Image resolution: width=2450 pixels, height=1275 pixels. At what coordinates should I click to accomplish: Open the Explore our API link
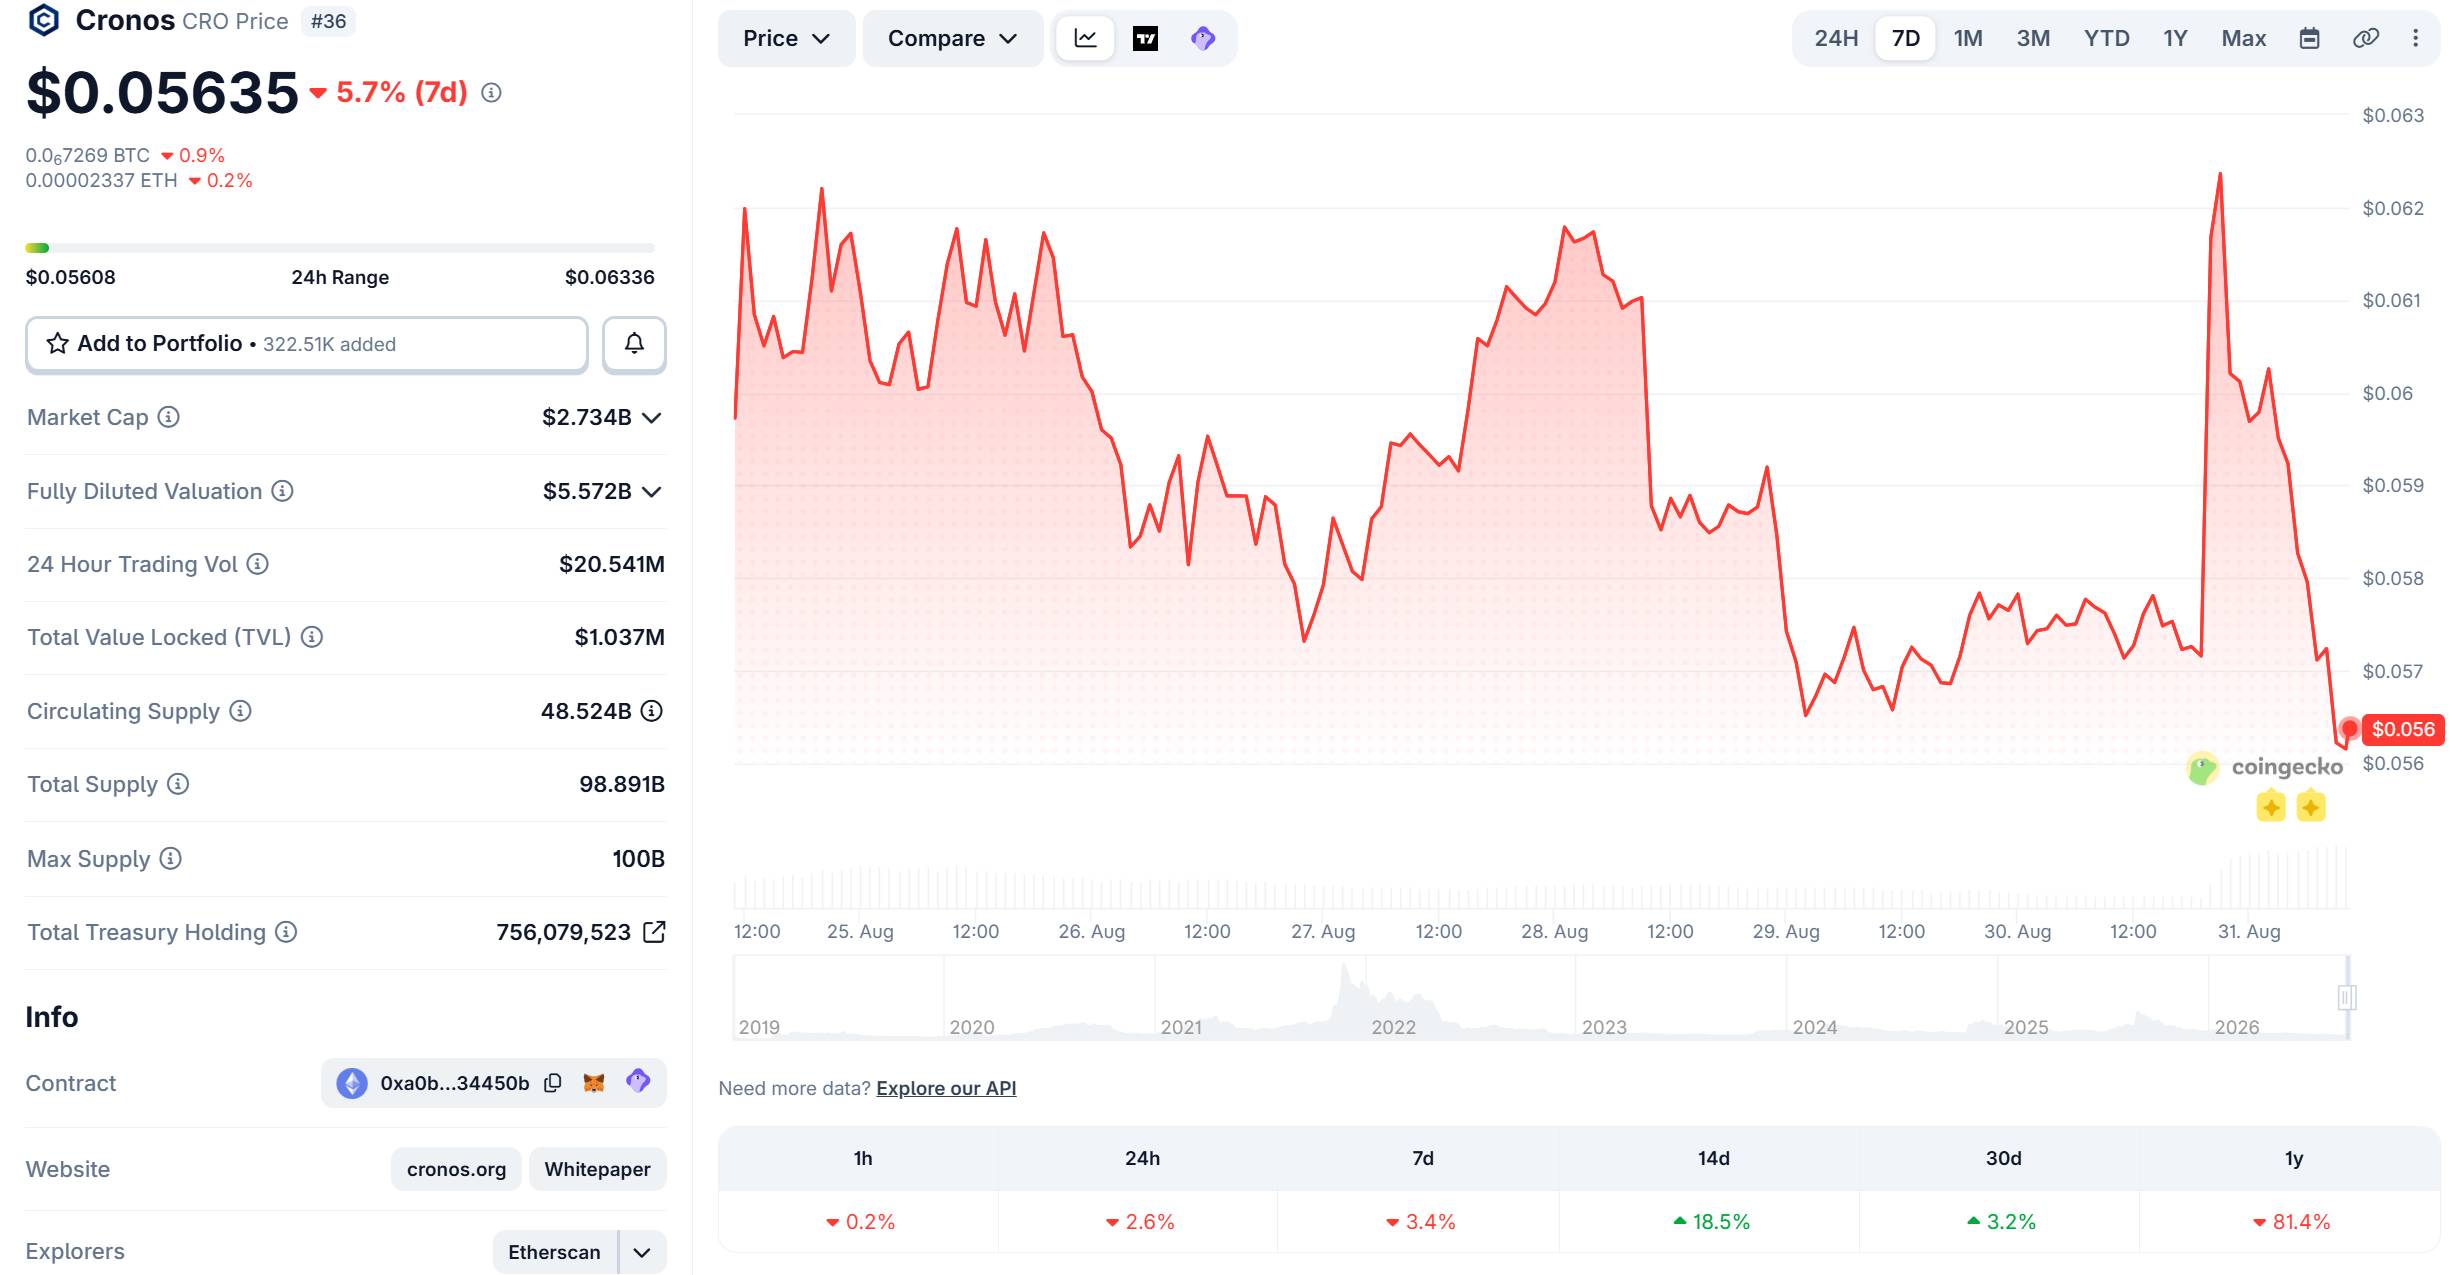pos(946,1088)
